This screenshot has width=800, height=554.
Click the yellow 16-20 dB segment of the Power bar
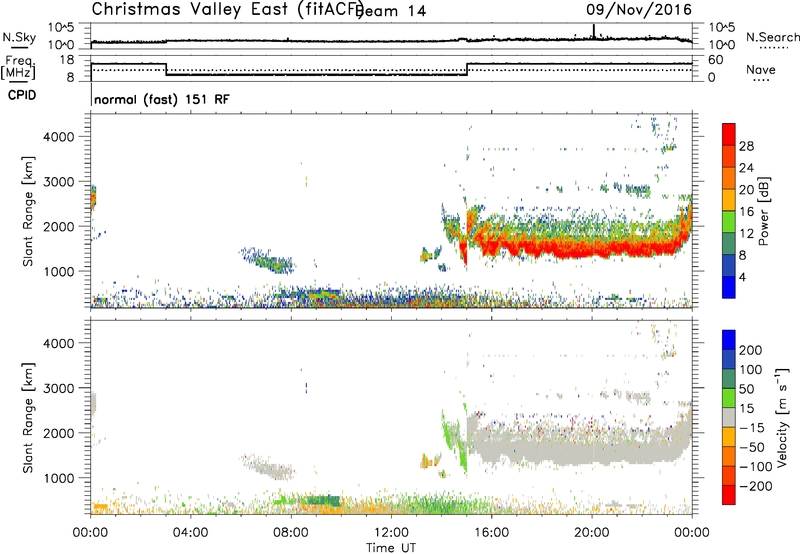(729, 200)
